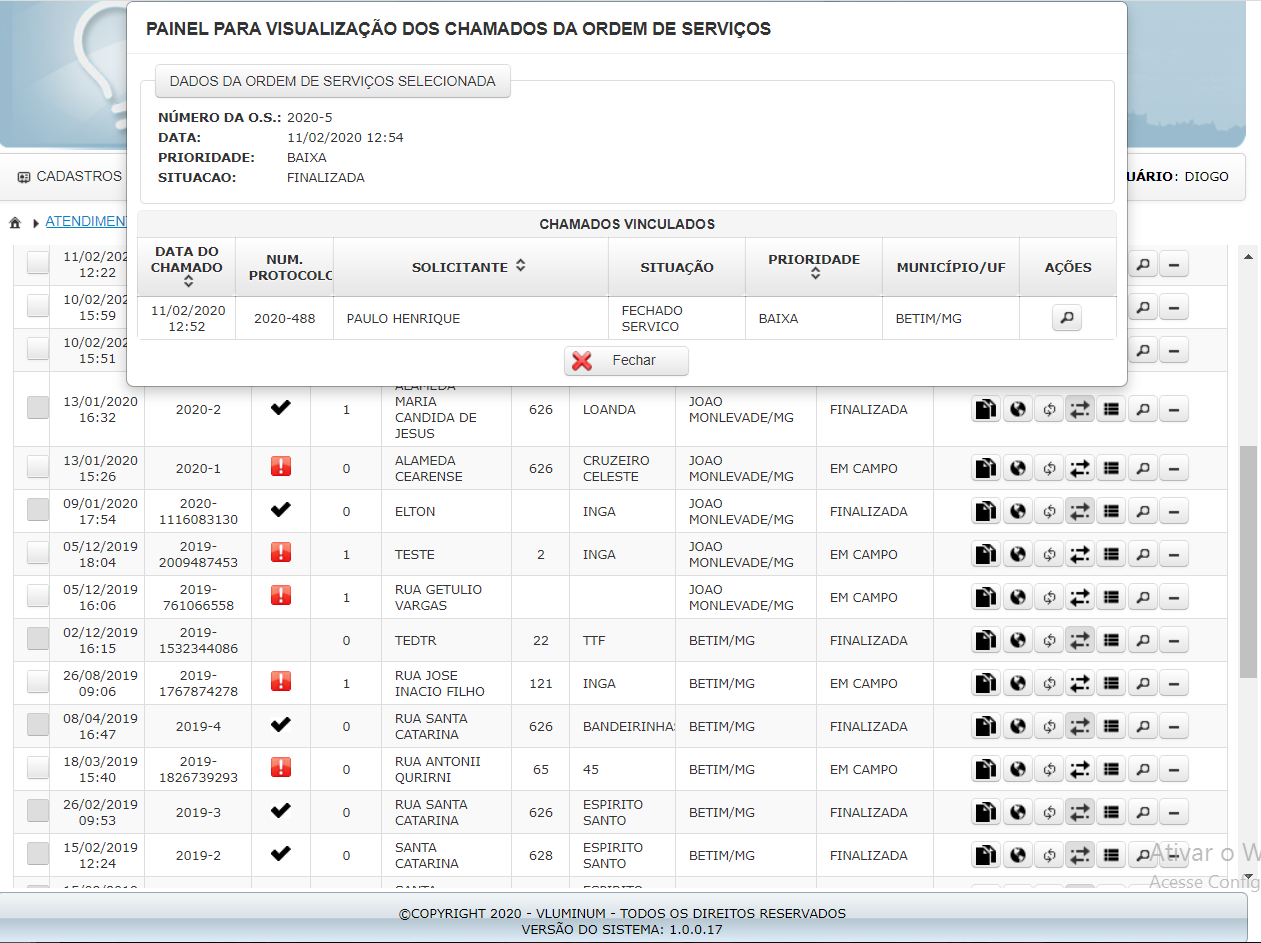Open the list icon for protocol 2019-761066558

1111,597
